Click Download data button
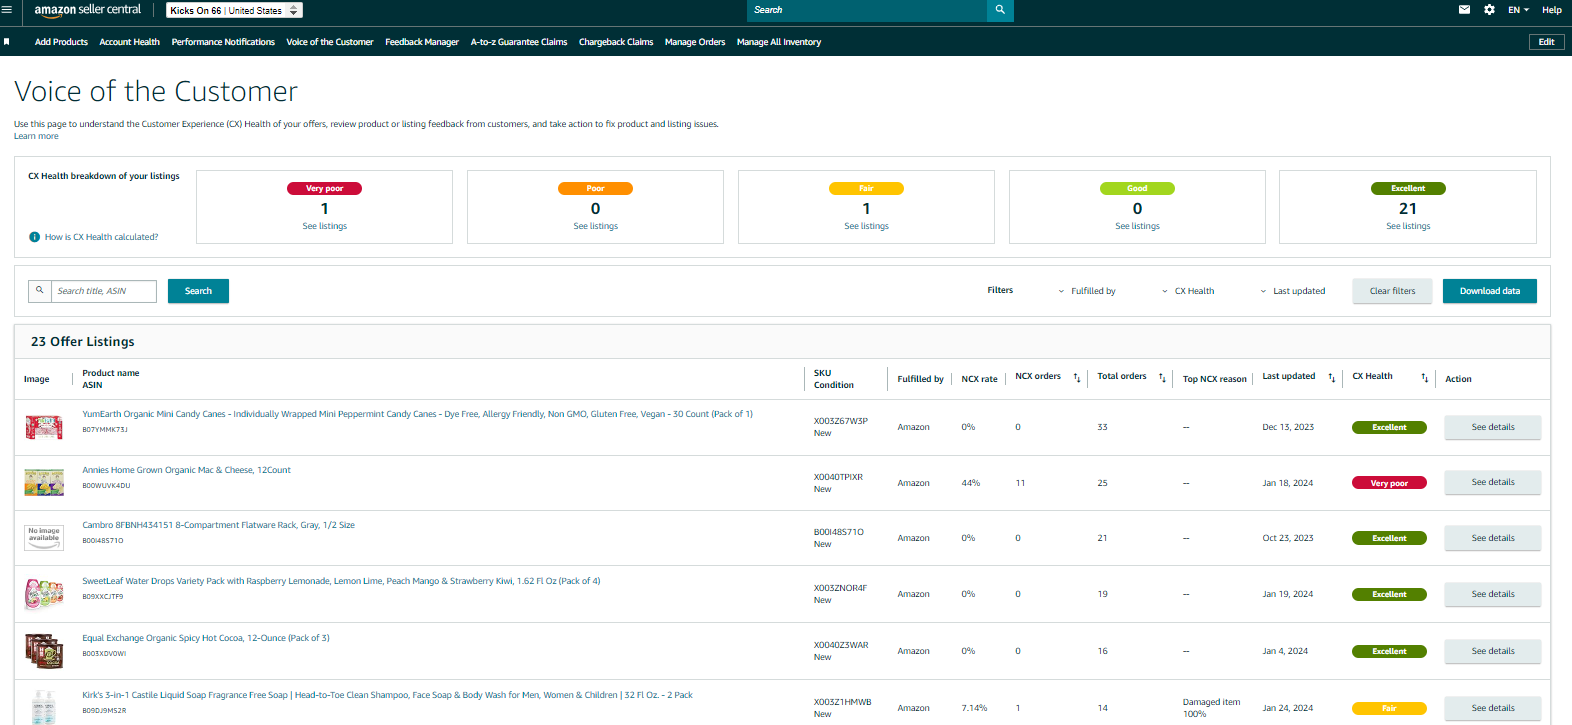 1490,291
